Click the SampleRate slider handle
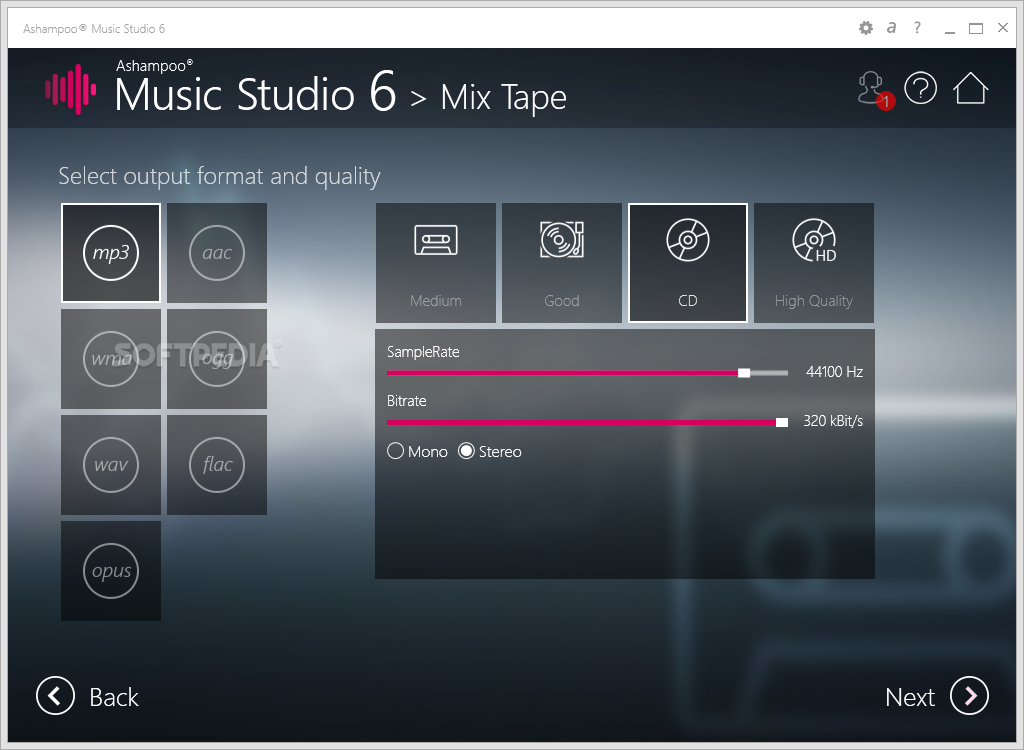The image size is (1024, 750). tap(744, 373)
